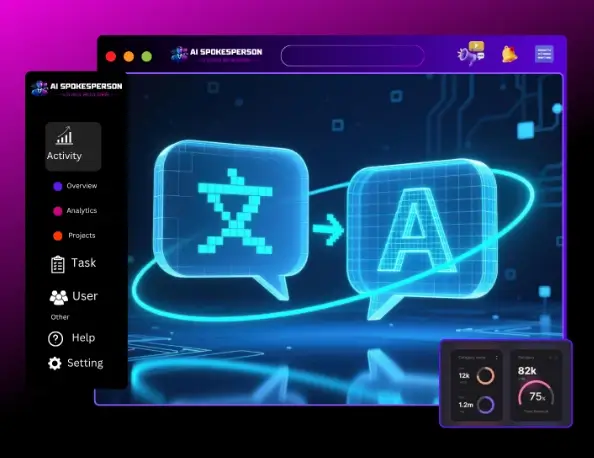594x458 pixels.
Task: Open the Activity bar-chart icon
Action: (x=64, y=136)
